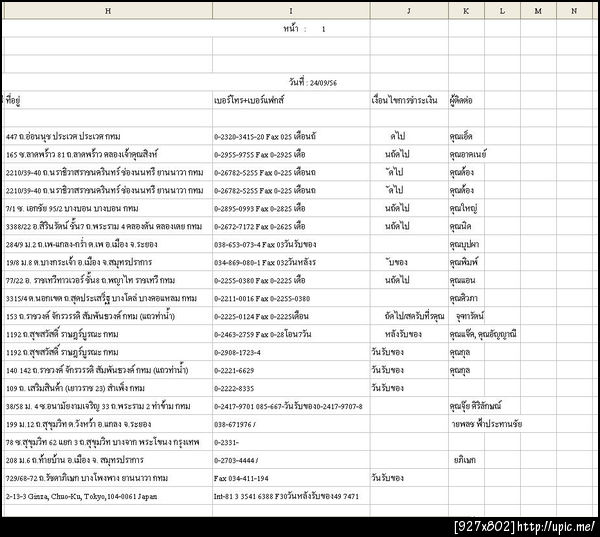Click phone cell starting '0-2955-9755'

[x=291, y=154]
